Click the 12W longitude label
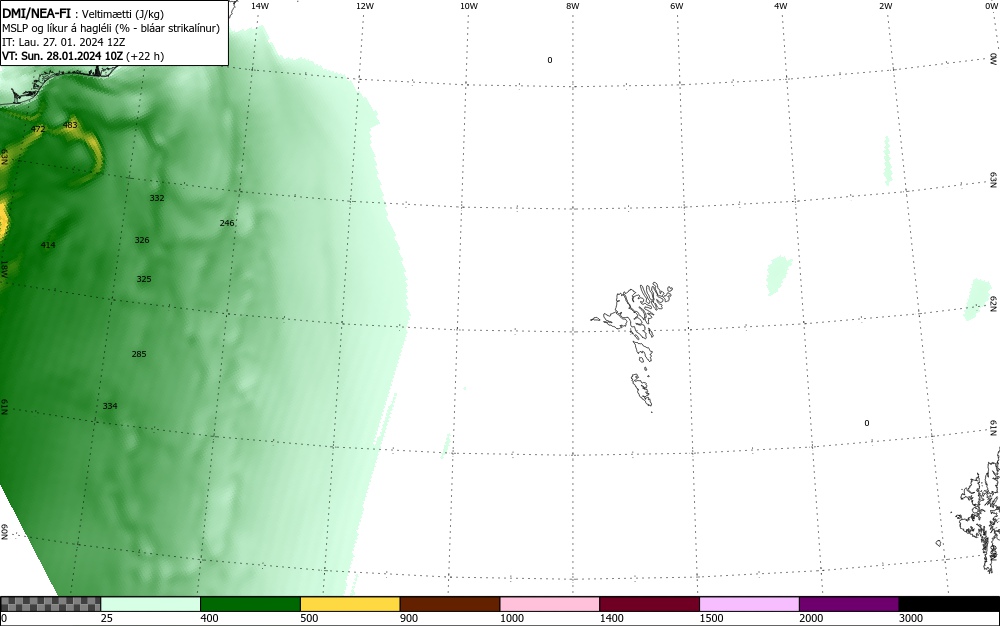Screen dimensions: 1000x626 click(365, 6)
